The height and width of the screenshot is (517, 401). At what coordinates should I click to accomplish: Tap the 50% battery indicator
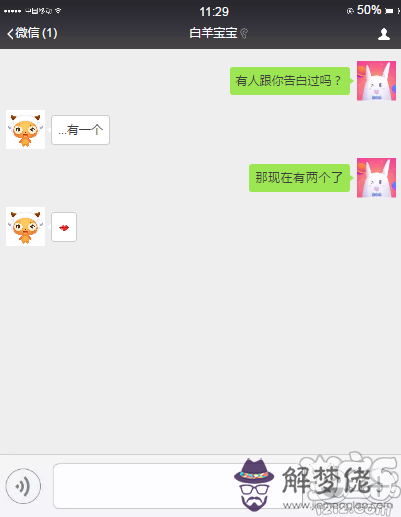pos(369,10)
